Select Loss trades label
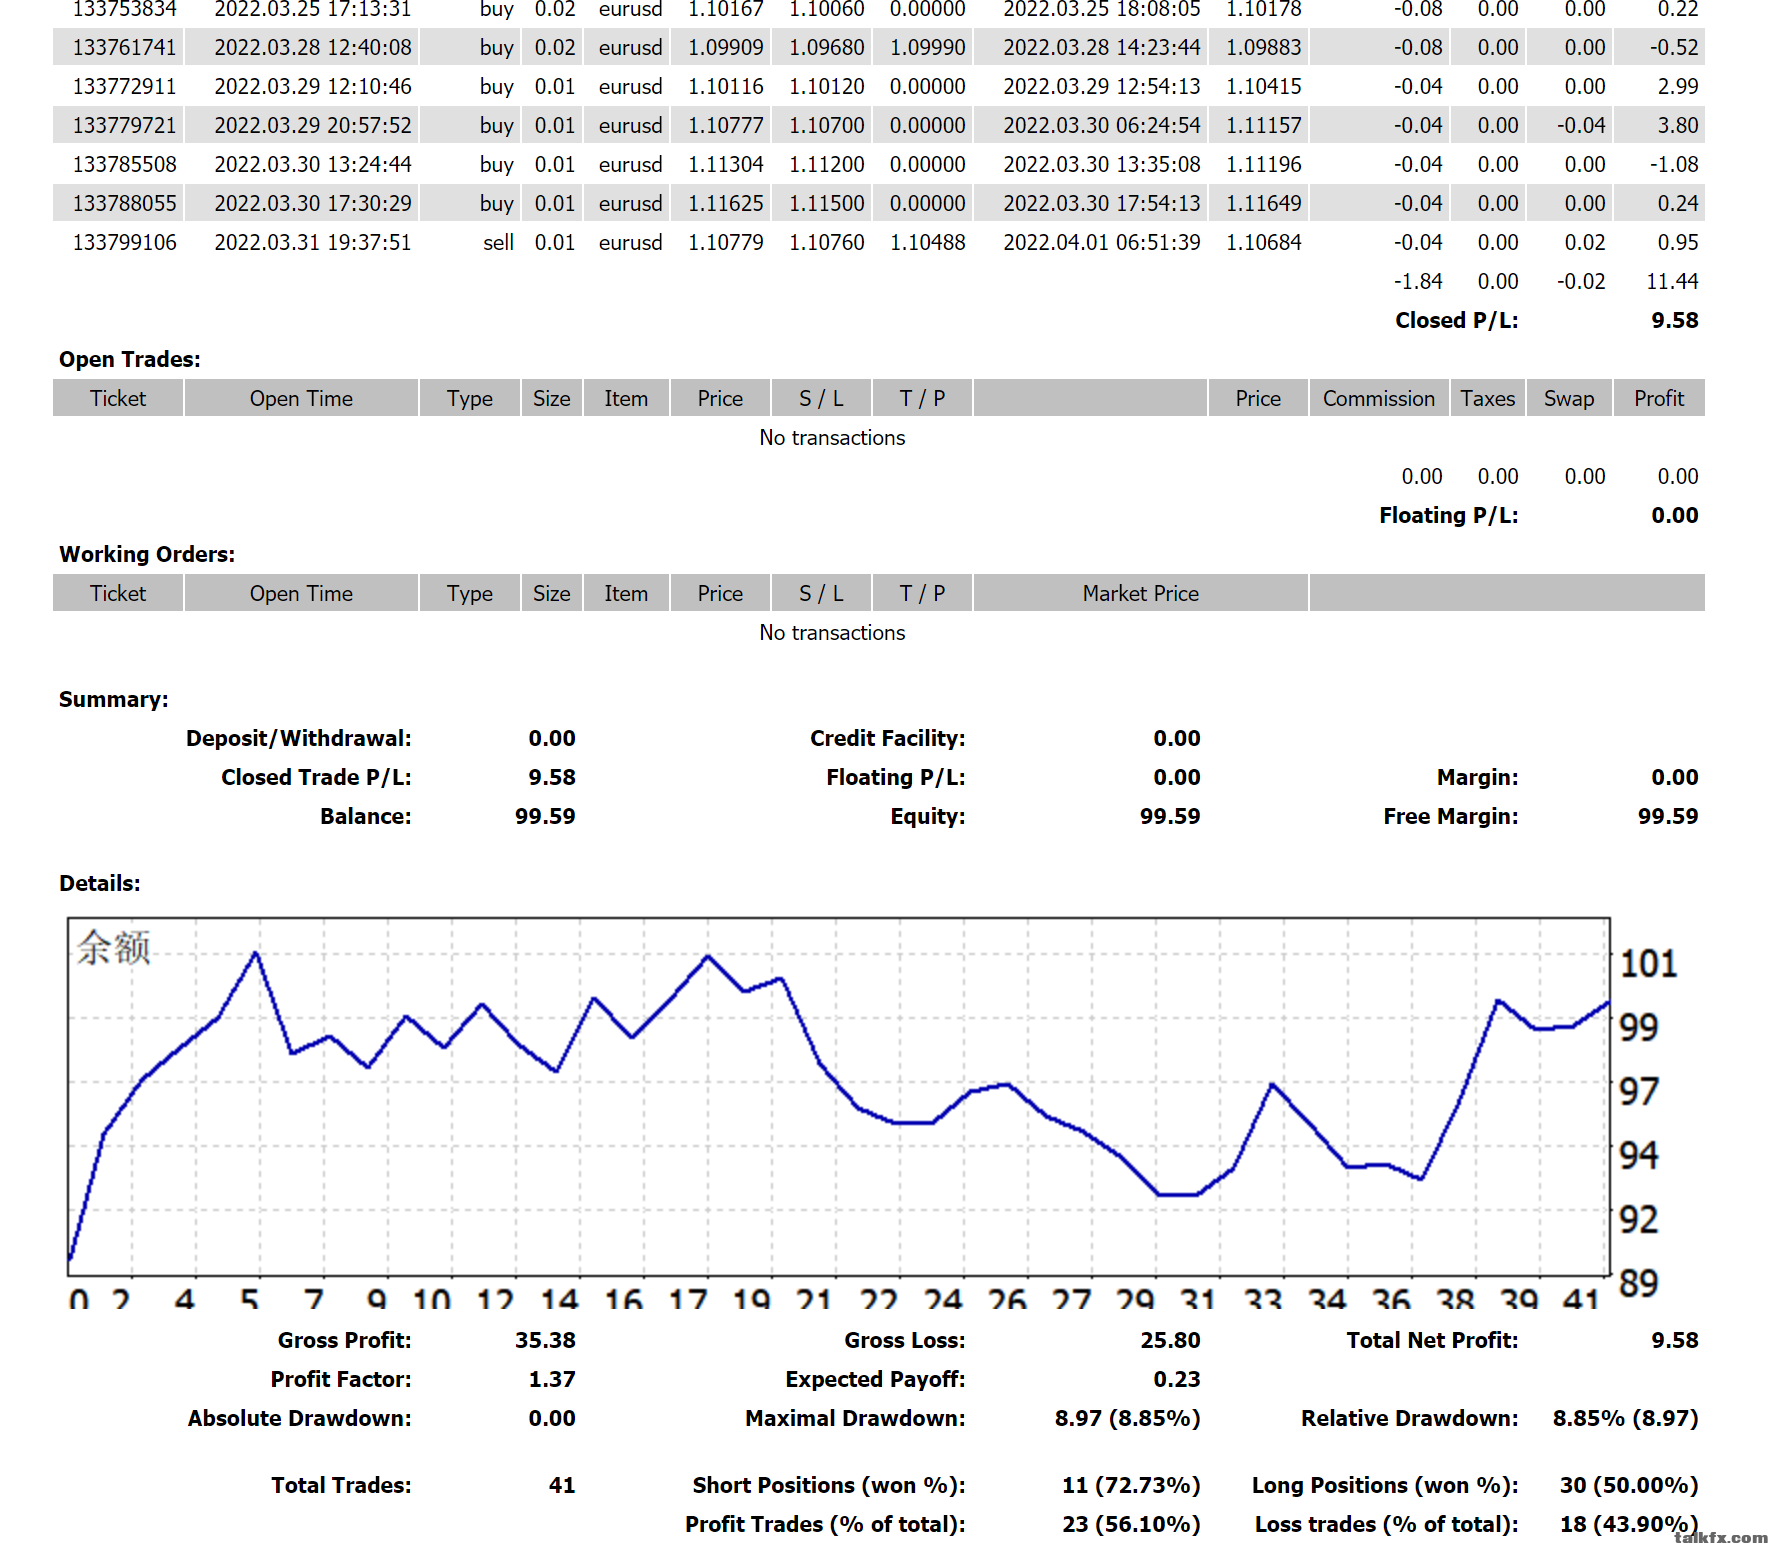The width and height of the screenshot is (1773, 1549). coord(1386,1524)
